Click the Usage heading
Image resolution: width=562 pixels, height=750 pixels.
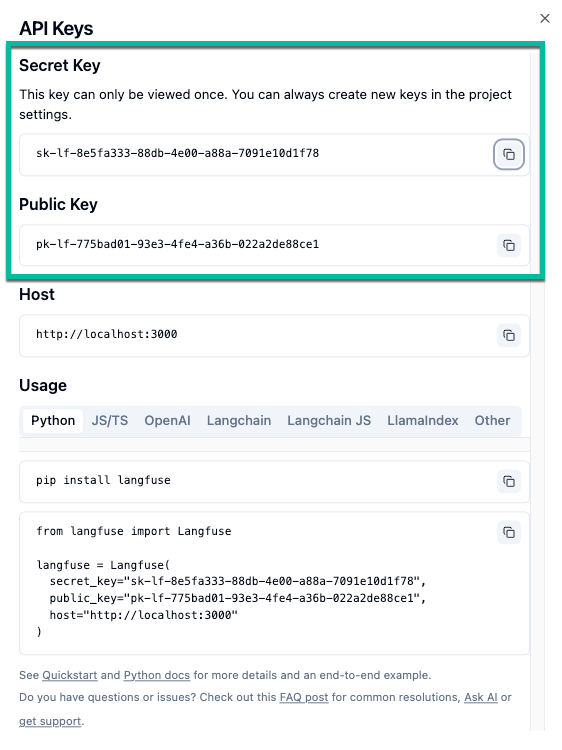click(43, 386)
